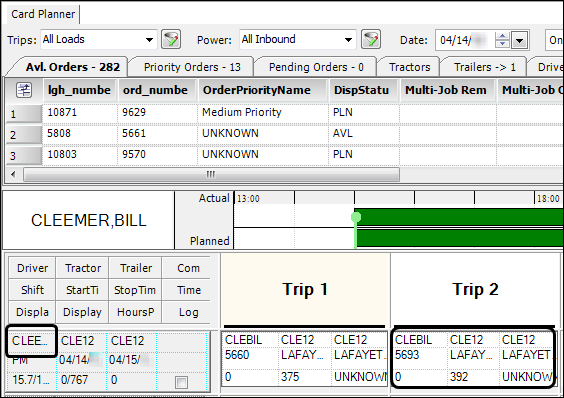Image resolution: width=564 pixels, height=398 pixels.
Task: Select the Pending Orders - 0 tab
Action: [316, 67]
